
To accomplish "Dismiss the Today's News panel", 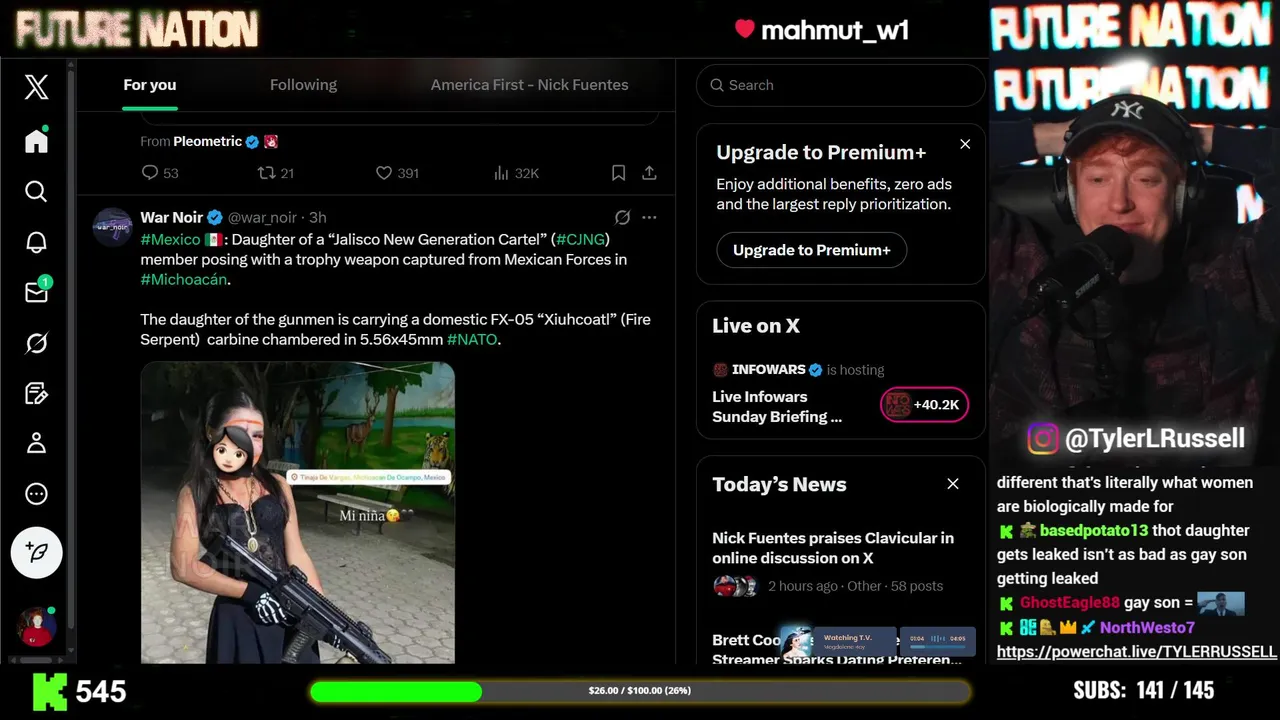I will click(953, 484).
